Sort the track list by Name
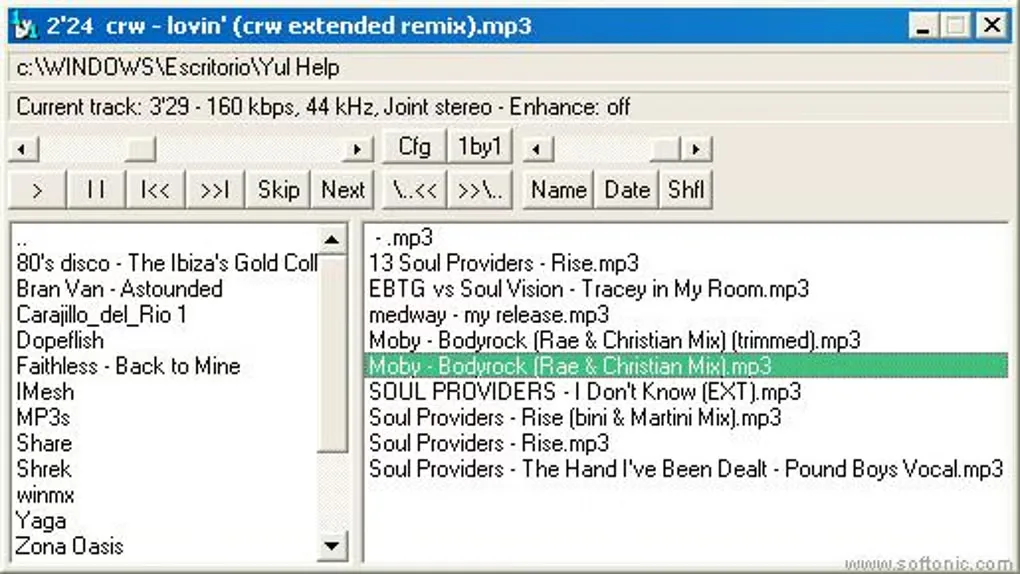This screenshot has height=574, width=1020. pyautogui.click(x=558, y=190)
